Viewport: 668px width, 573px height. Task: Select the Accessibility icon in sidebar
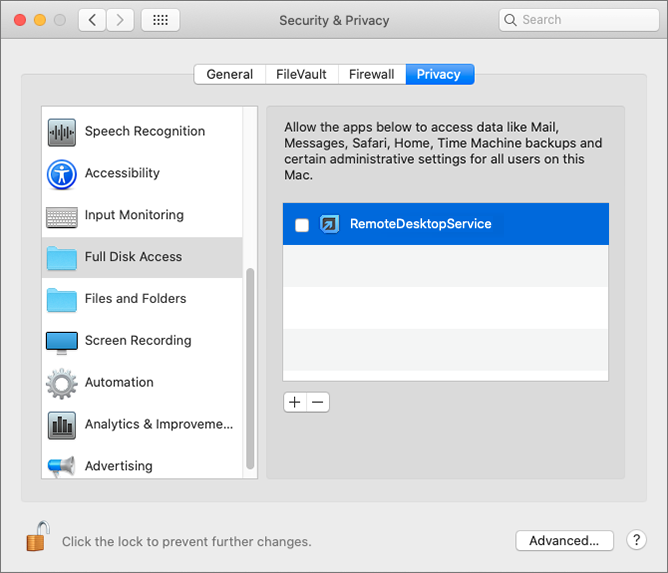pyautogui.click(x=62, y=174)
